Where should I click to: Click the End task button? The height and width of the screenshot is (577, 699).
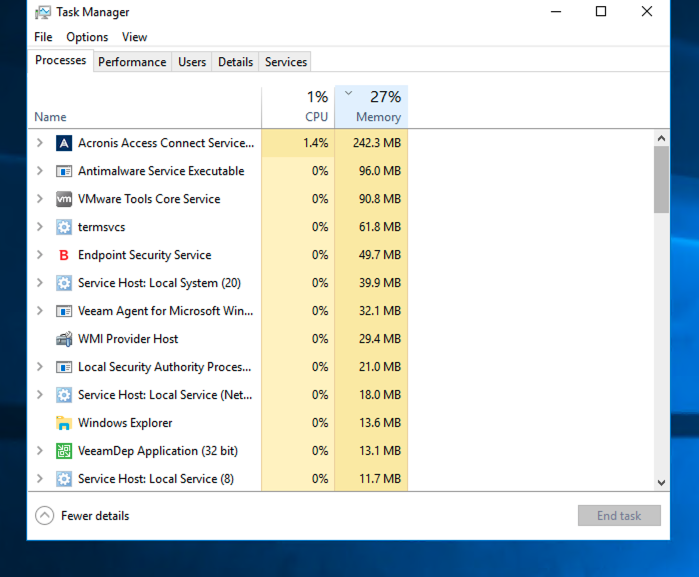point(619,515)
